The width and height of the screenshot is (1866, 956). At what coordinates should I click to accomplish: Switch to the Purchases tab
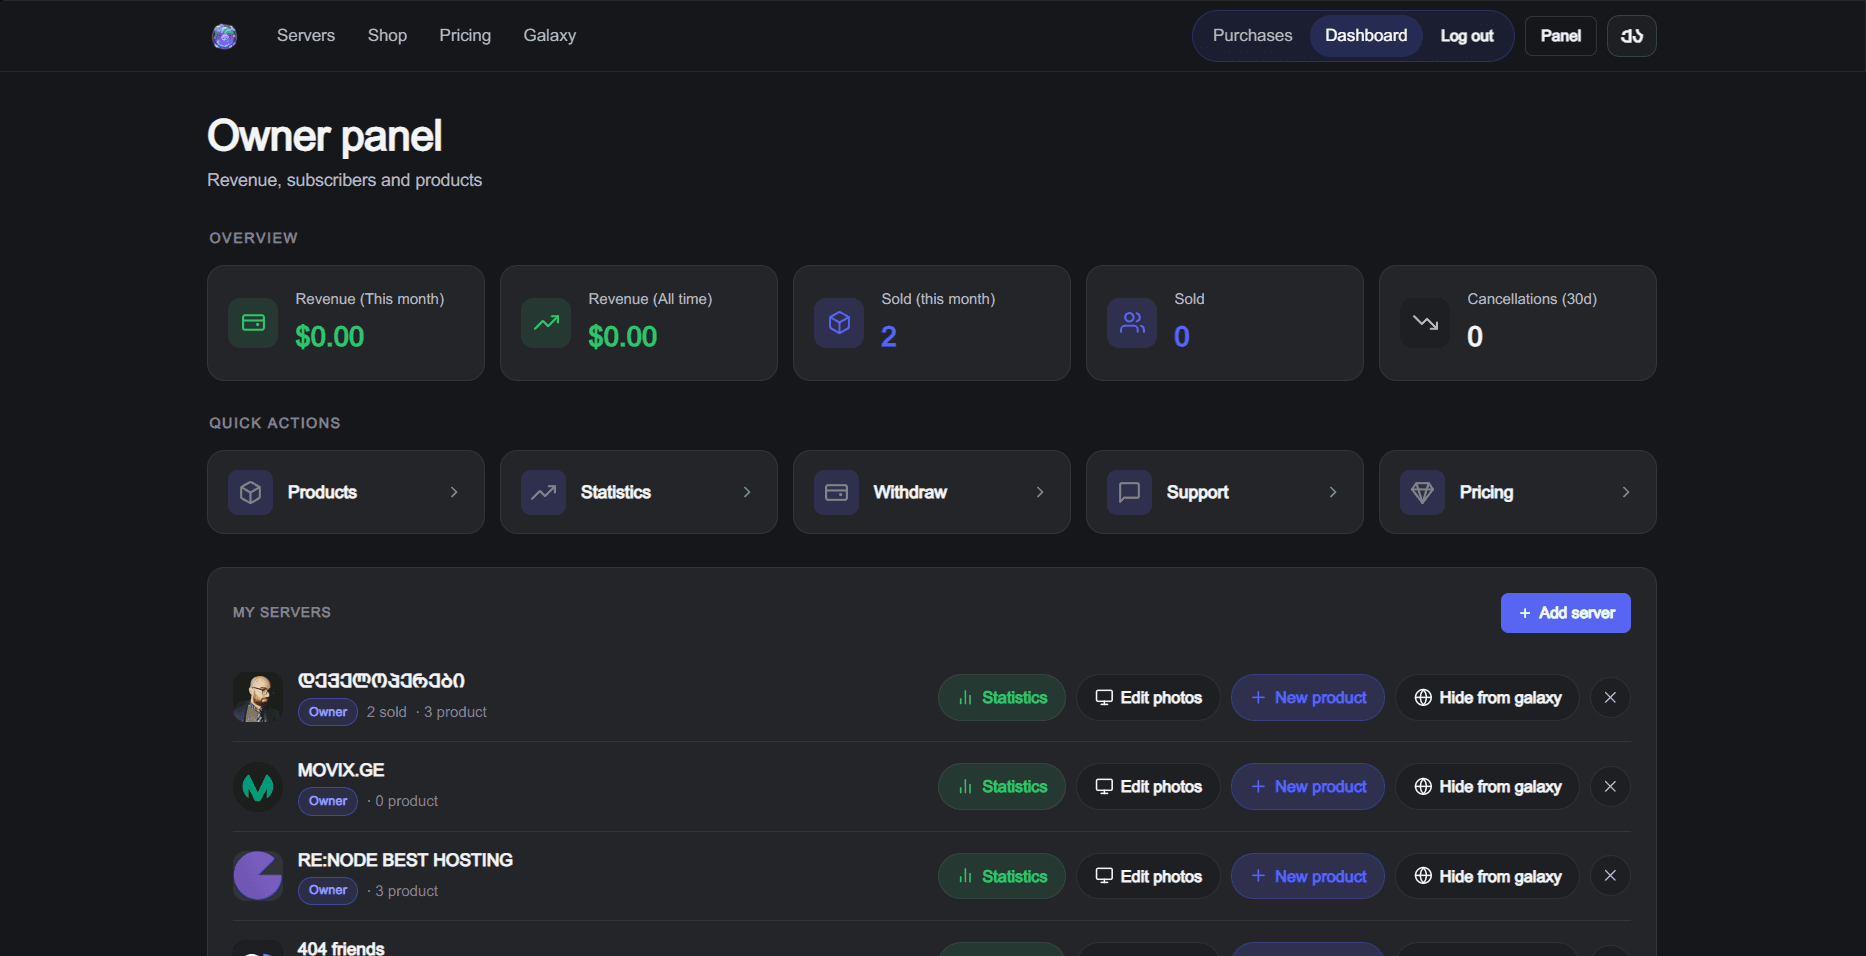click(x=1252, y=36)
